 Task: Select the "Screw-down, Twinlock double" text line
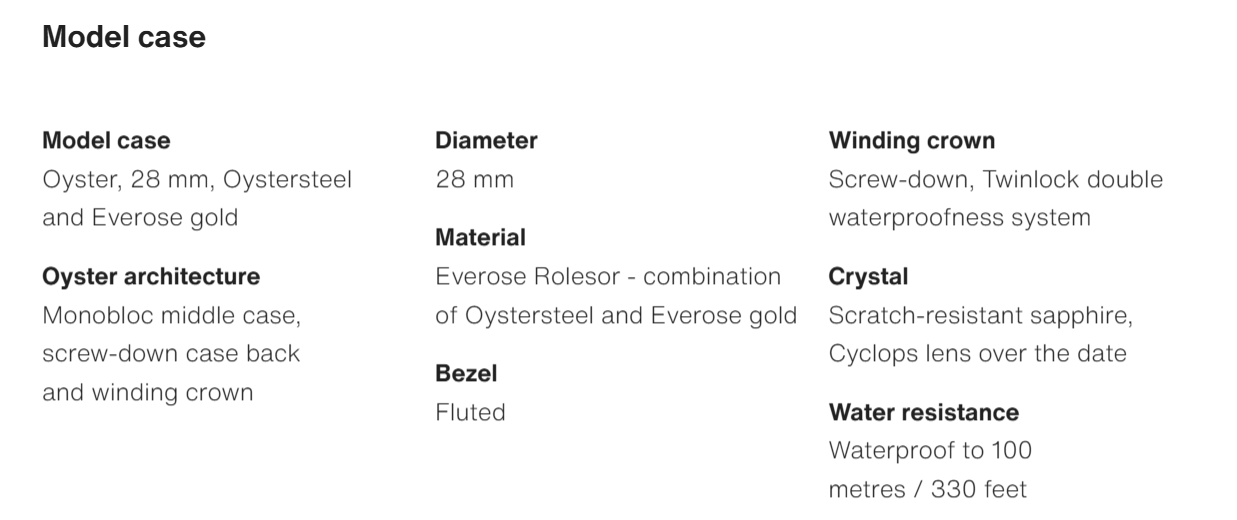(996, 180)
